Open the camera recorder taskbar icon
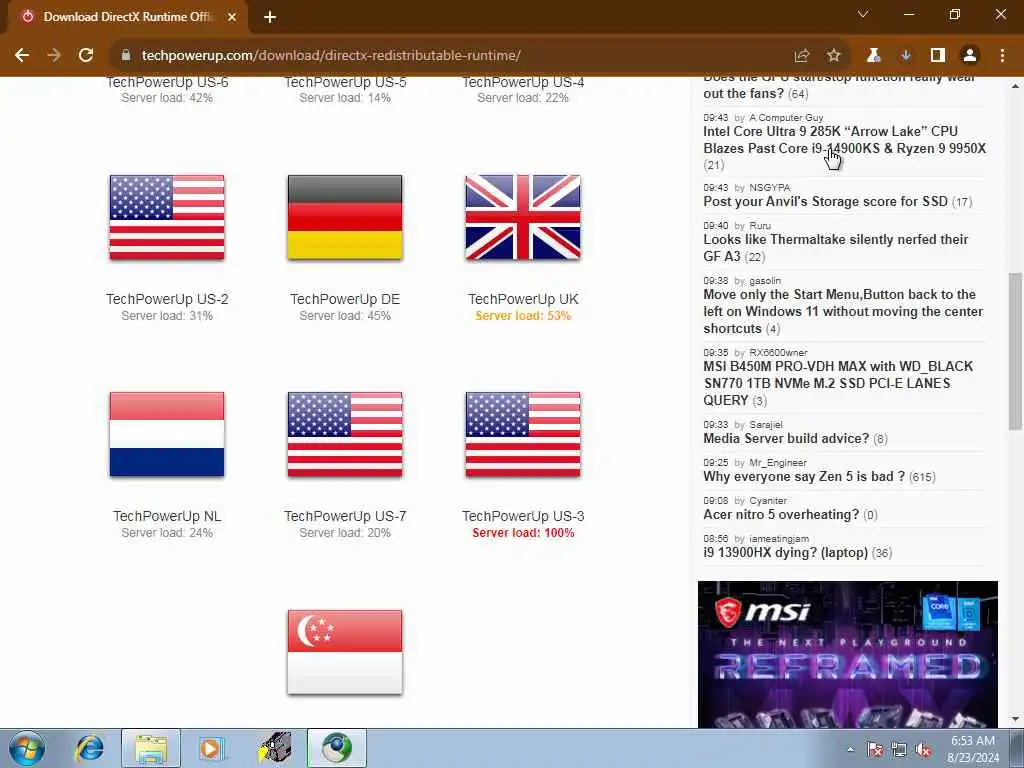The width and height of the screenshot is (1024, 768). (274, 748)
